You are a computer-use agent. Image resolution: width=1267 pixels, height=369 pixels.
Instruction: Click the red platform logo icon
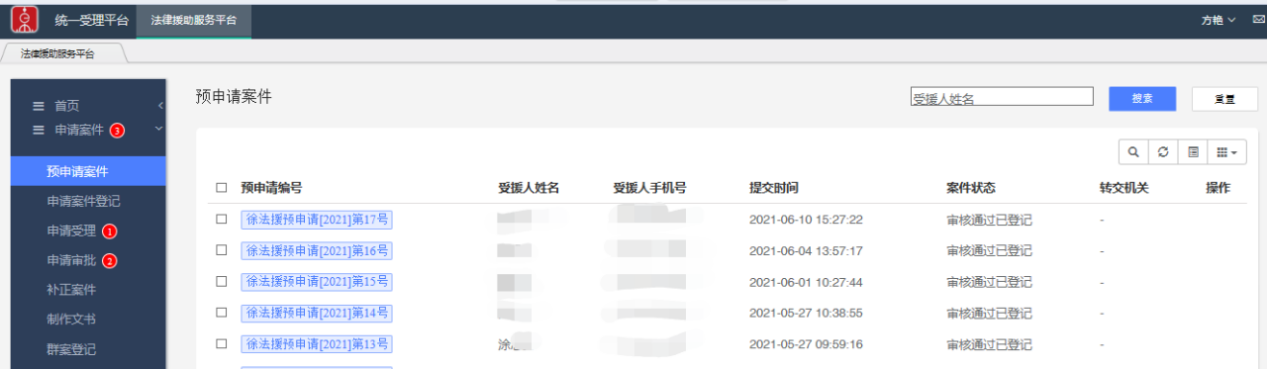click(x=24, y=20)
